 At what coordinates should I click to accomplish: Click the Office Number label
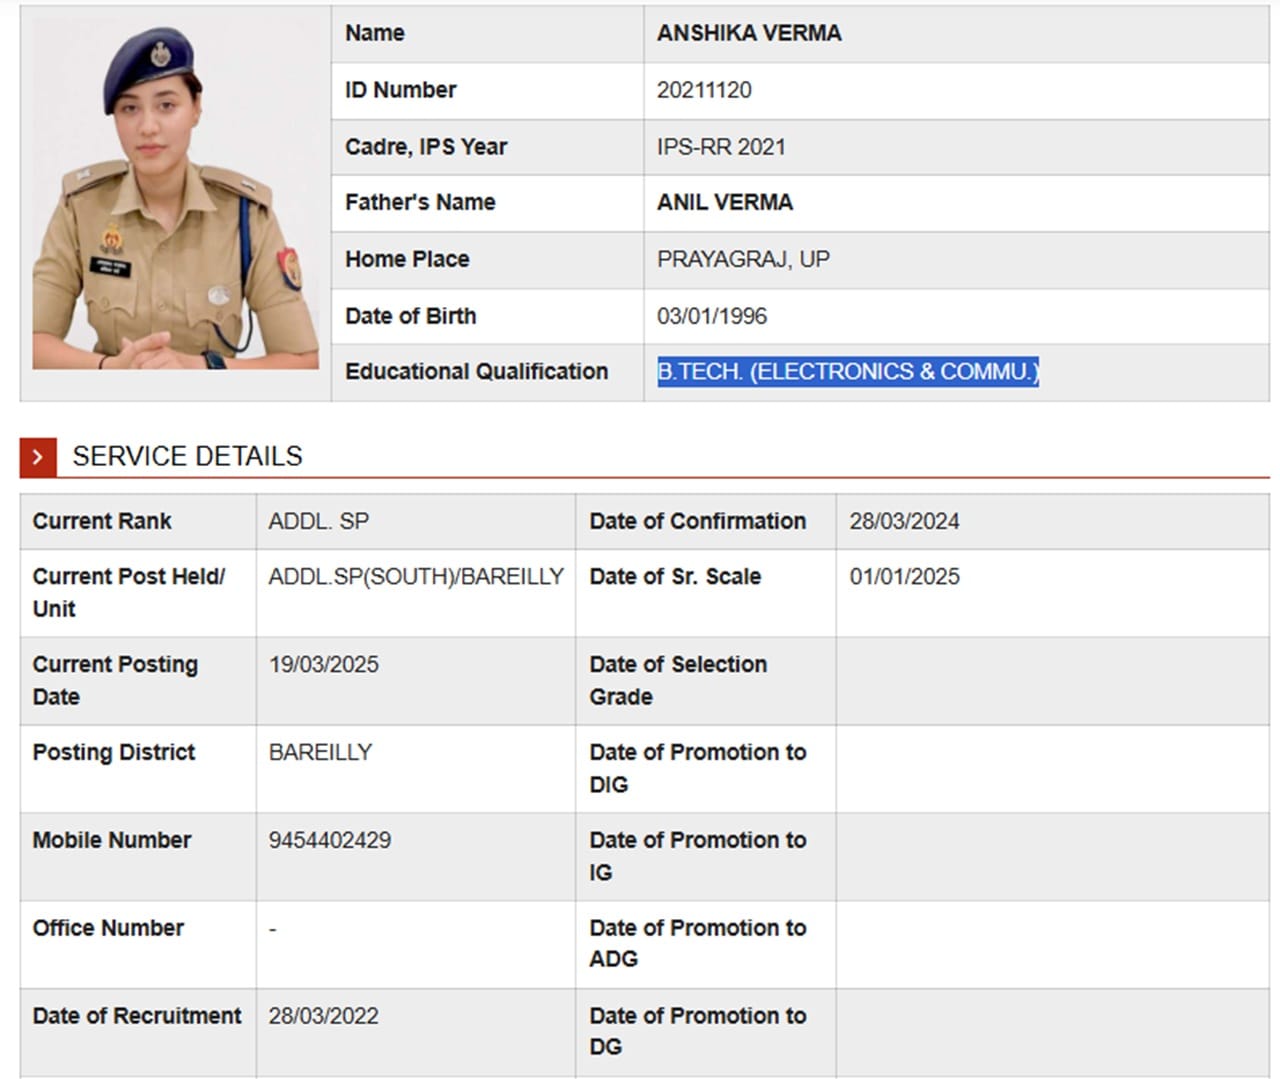[x=108, y=928]
